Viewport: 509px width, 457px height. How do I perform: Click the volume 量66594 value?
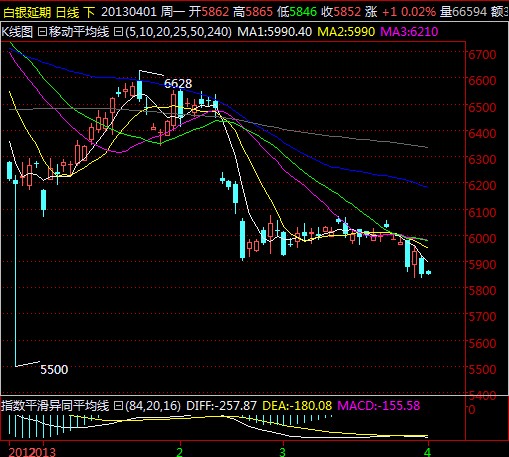click(x=463, y=12)
